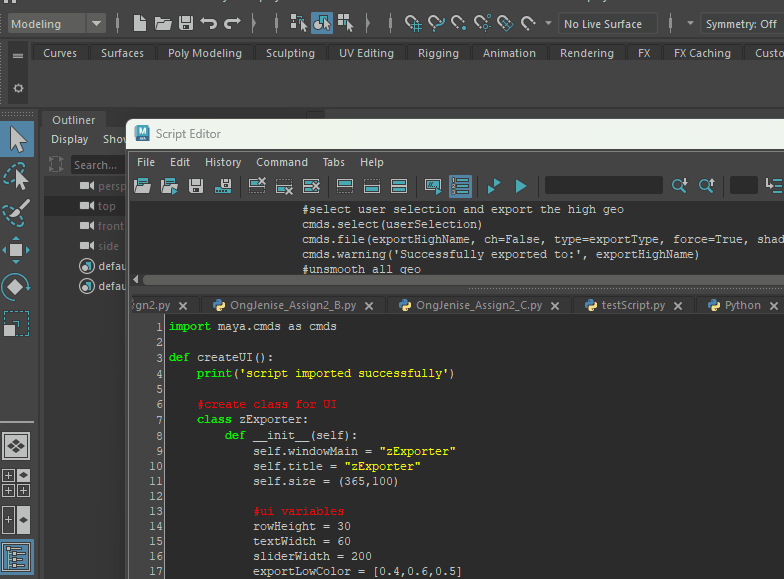This screenshot has width=784, height=579.
Task: Click the Execute All script button
Action: click(494, 186)
